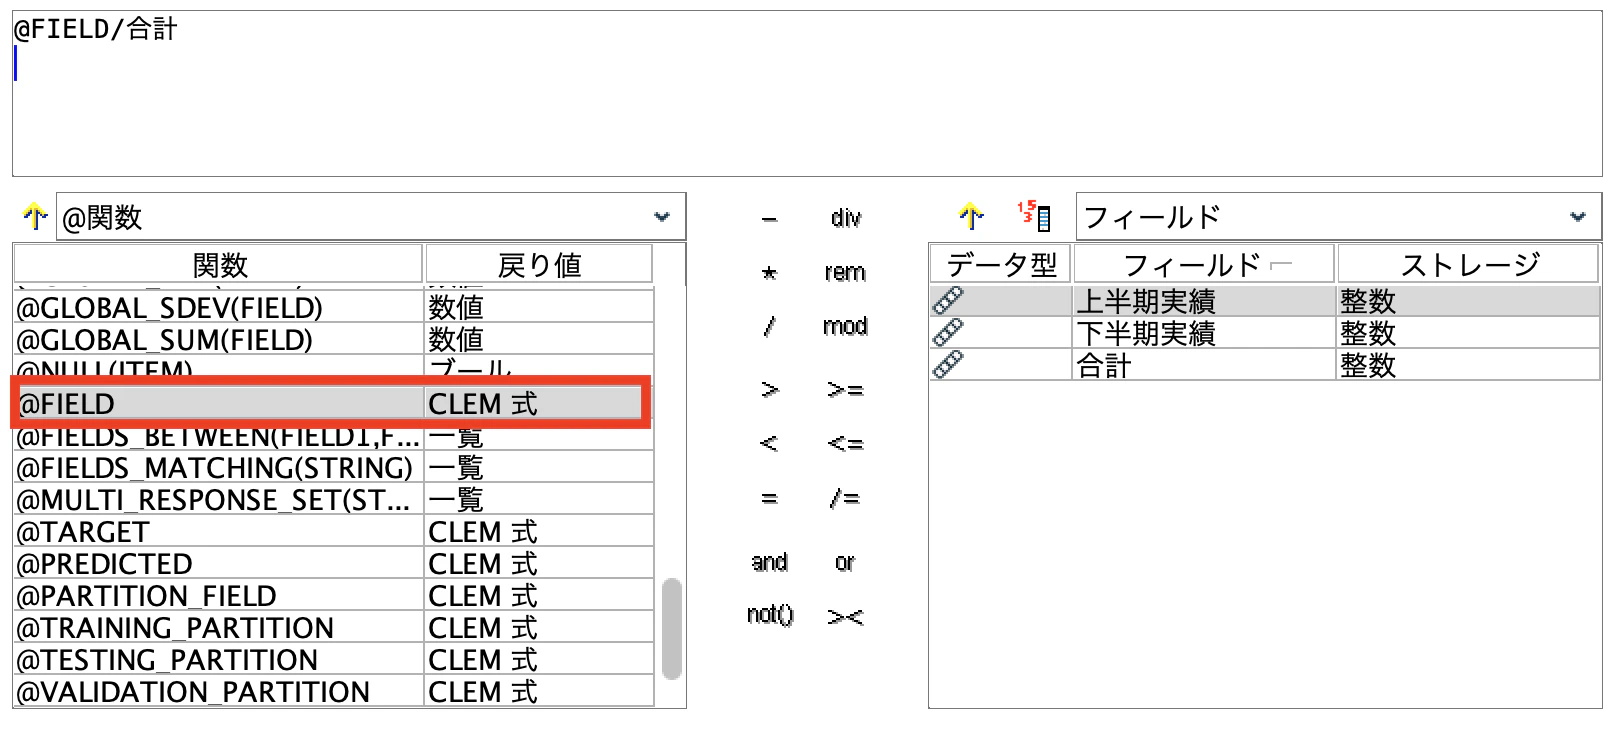Insert the equals operator
Image resolution: width=1622 pixels, height=736 pixels.
pos(769,498)
